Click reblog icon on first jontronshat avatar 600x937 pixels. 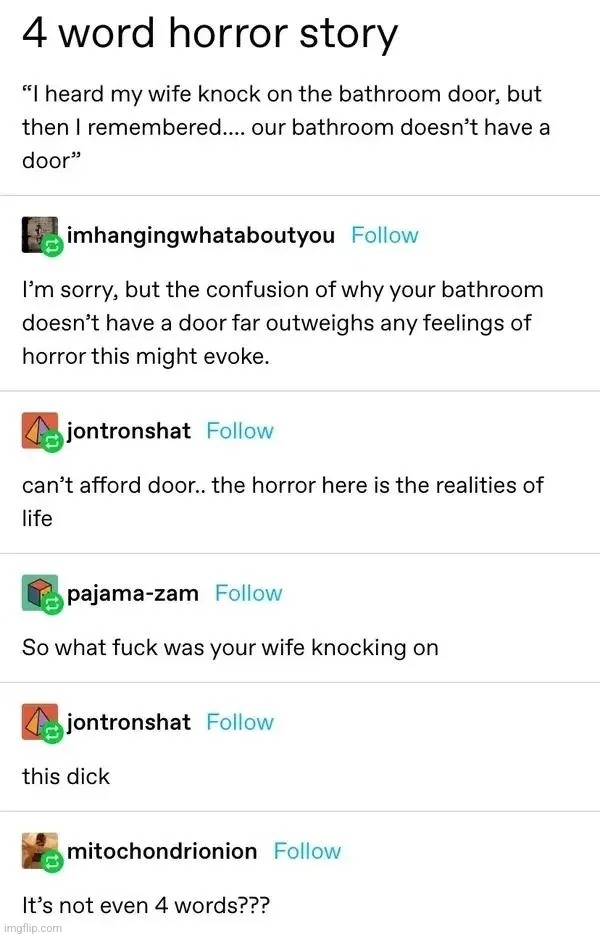click(53, 442)
